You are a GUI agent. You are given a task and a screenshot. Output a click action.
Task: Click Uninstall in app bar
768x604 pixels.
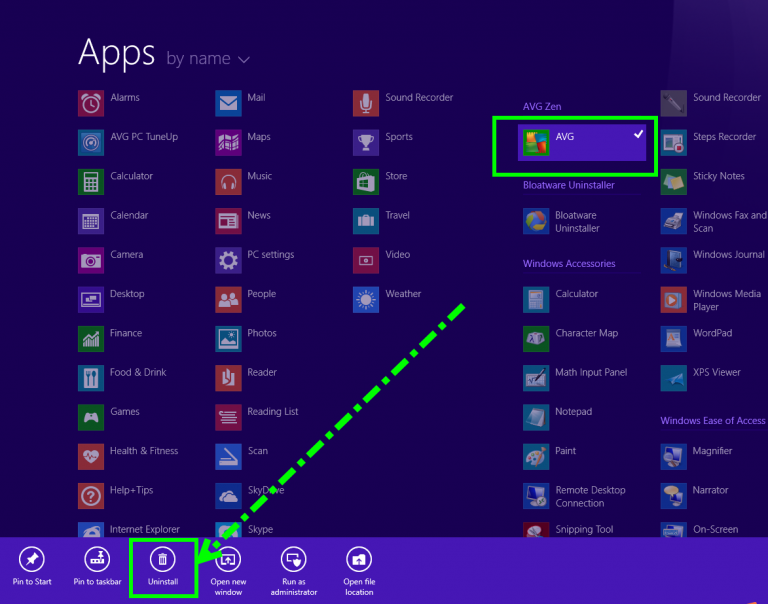click(163, 566)
